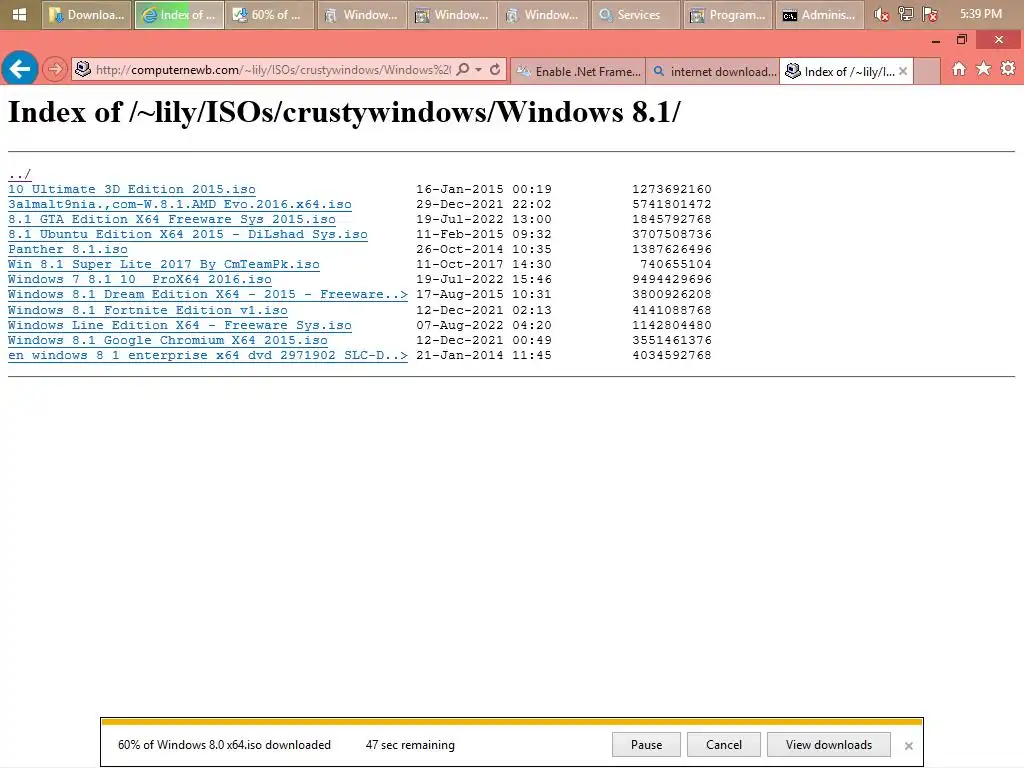Pause the Windows 8.0 x64.iso download
The image size is (1024, 768).
pyautogui.click(x=647, y=744)
